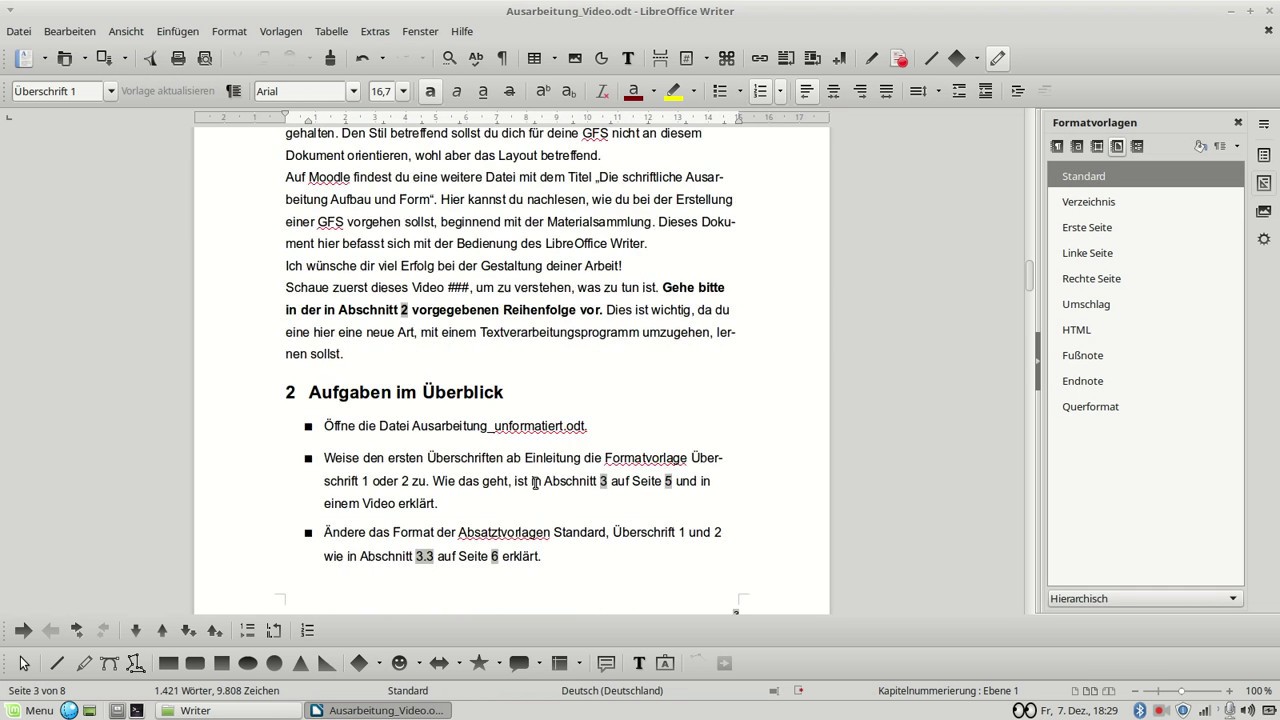The height and width of the screenshot is (720, 1280).
Task: Open the print dialog via printer icon
Action: click(178, 59)
